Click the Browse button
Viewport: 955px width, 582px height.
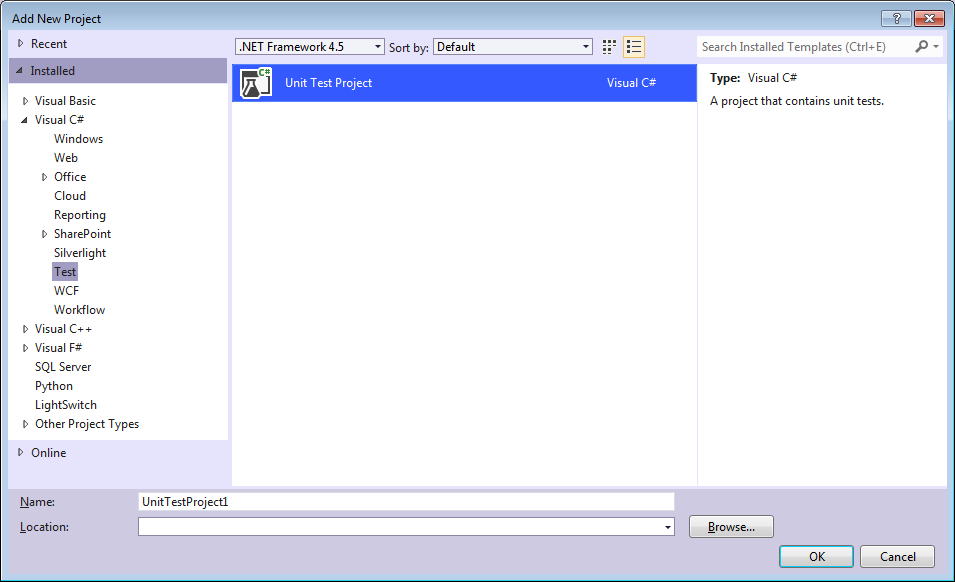point(731,527)
